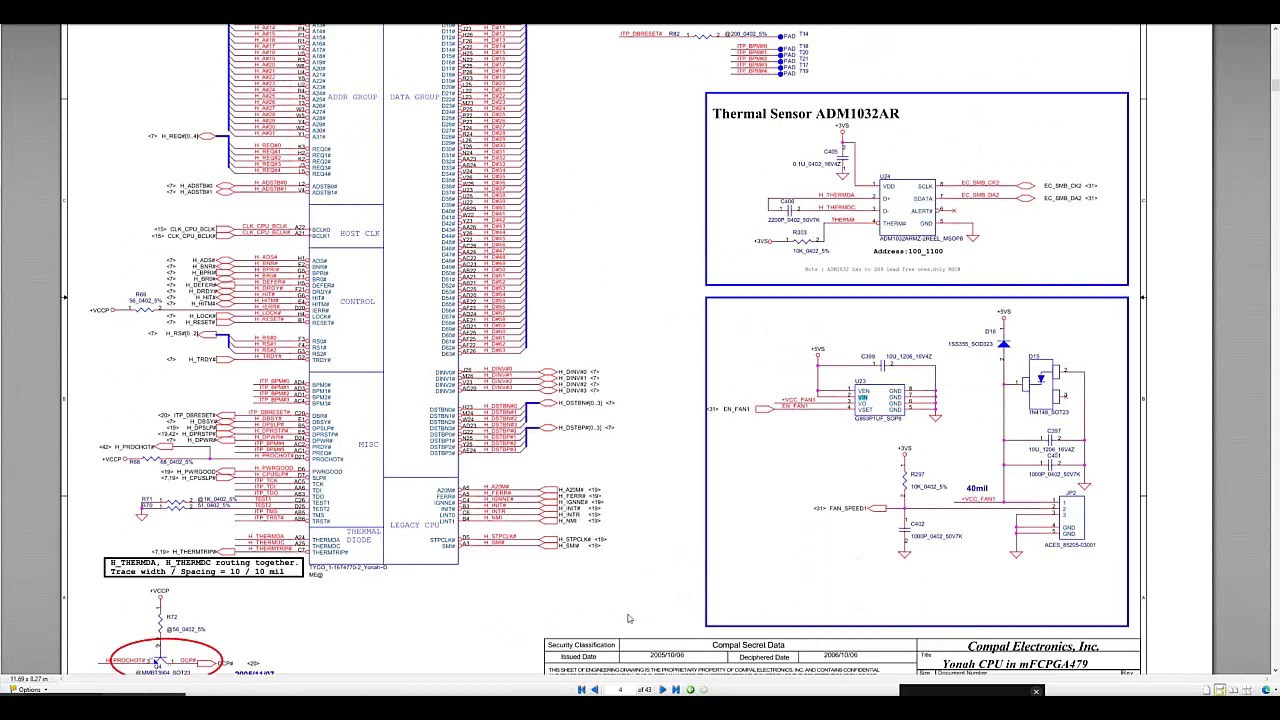This screenshot has height=720, width=1280.
Task: Close the black overlay bar with X
Action: (1036, 691)
